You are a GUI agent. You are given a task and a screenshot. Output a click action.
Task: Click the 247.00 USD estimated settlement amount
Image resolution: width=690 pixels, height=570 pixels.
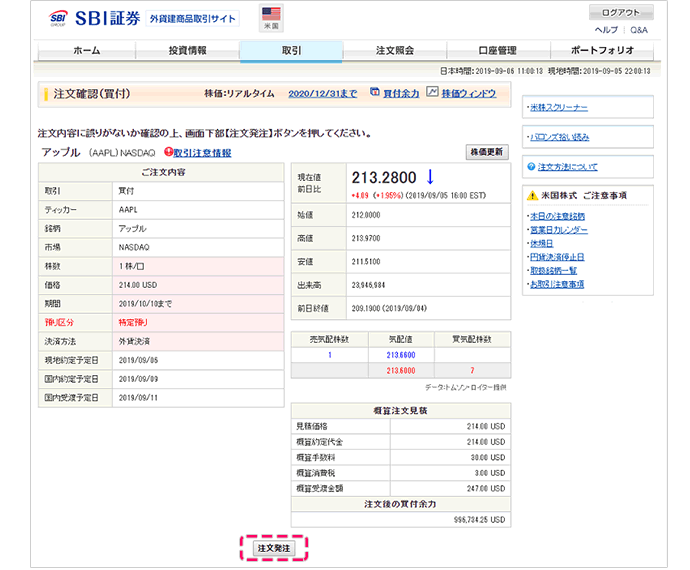[486, 489]
